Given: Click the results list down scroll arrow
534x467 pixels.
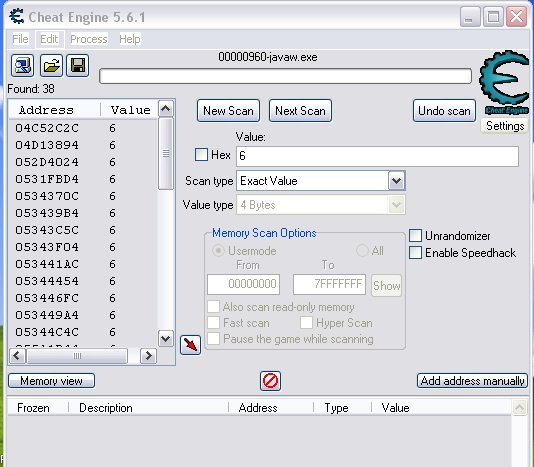Looking at the screenshot, I should [166, 339].
